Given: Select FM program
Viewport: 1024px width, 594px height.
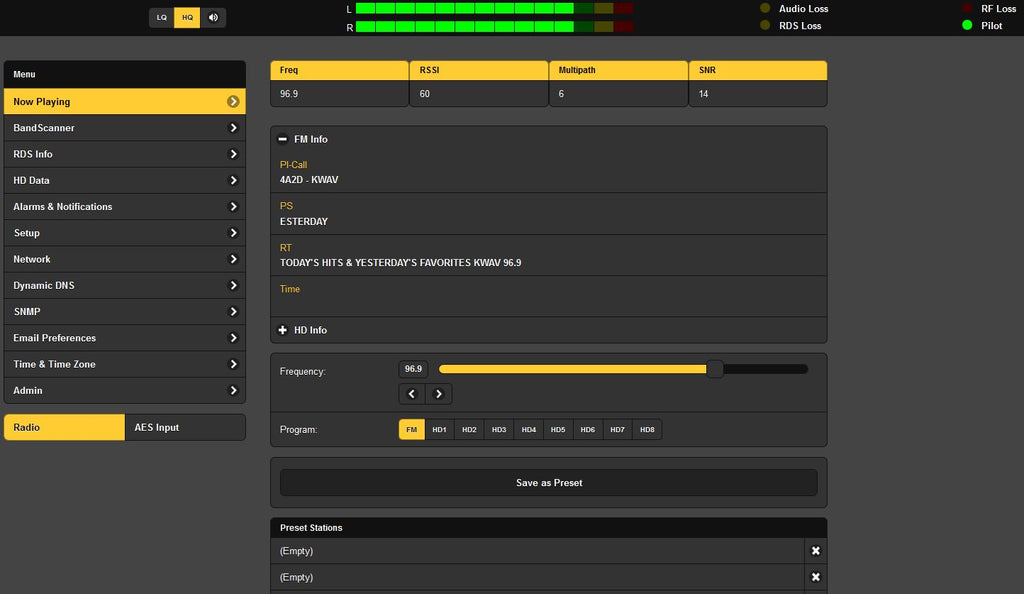Looking at the screenshot, I should (411, 430).
